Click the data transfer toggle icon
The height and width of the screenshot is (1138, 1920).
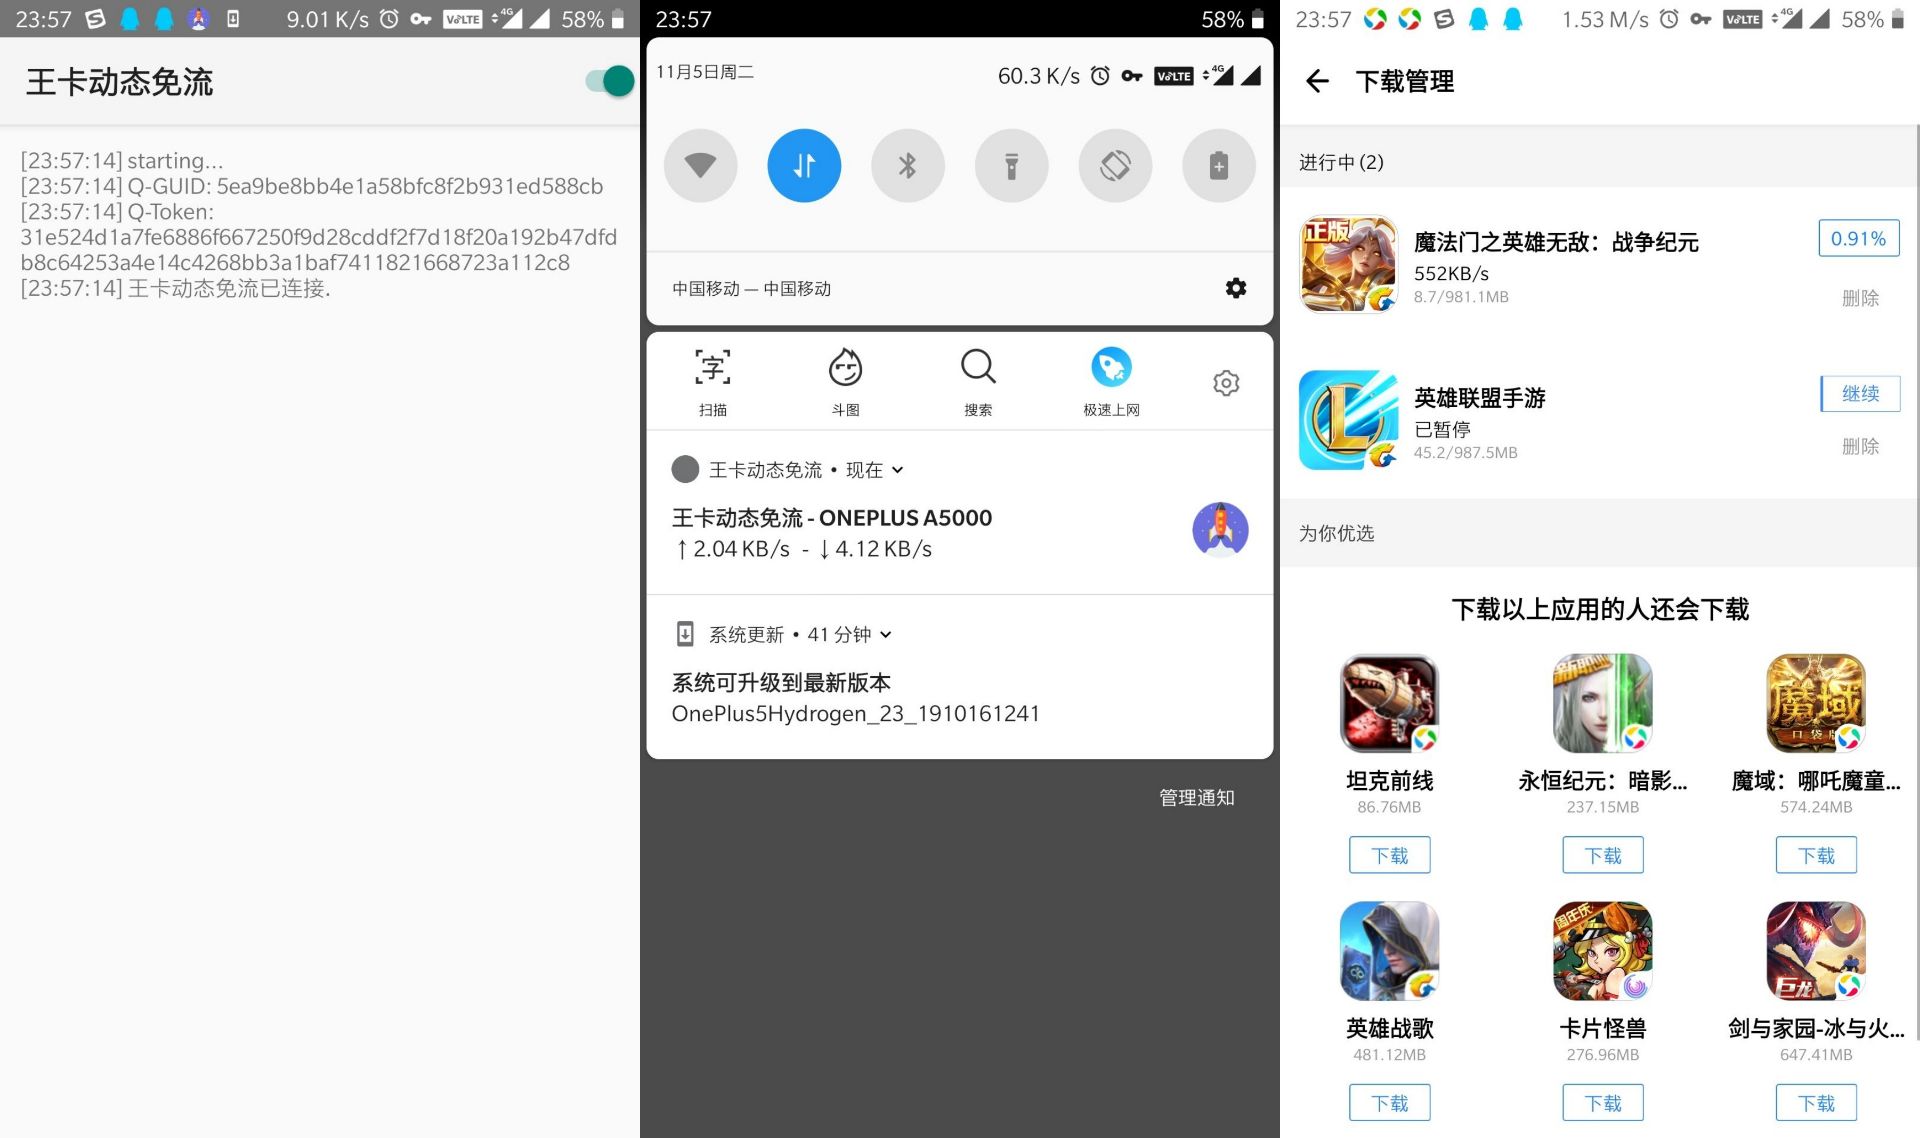803,164
